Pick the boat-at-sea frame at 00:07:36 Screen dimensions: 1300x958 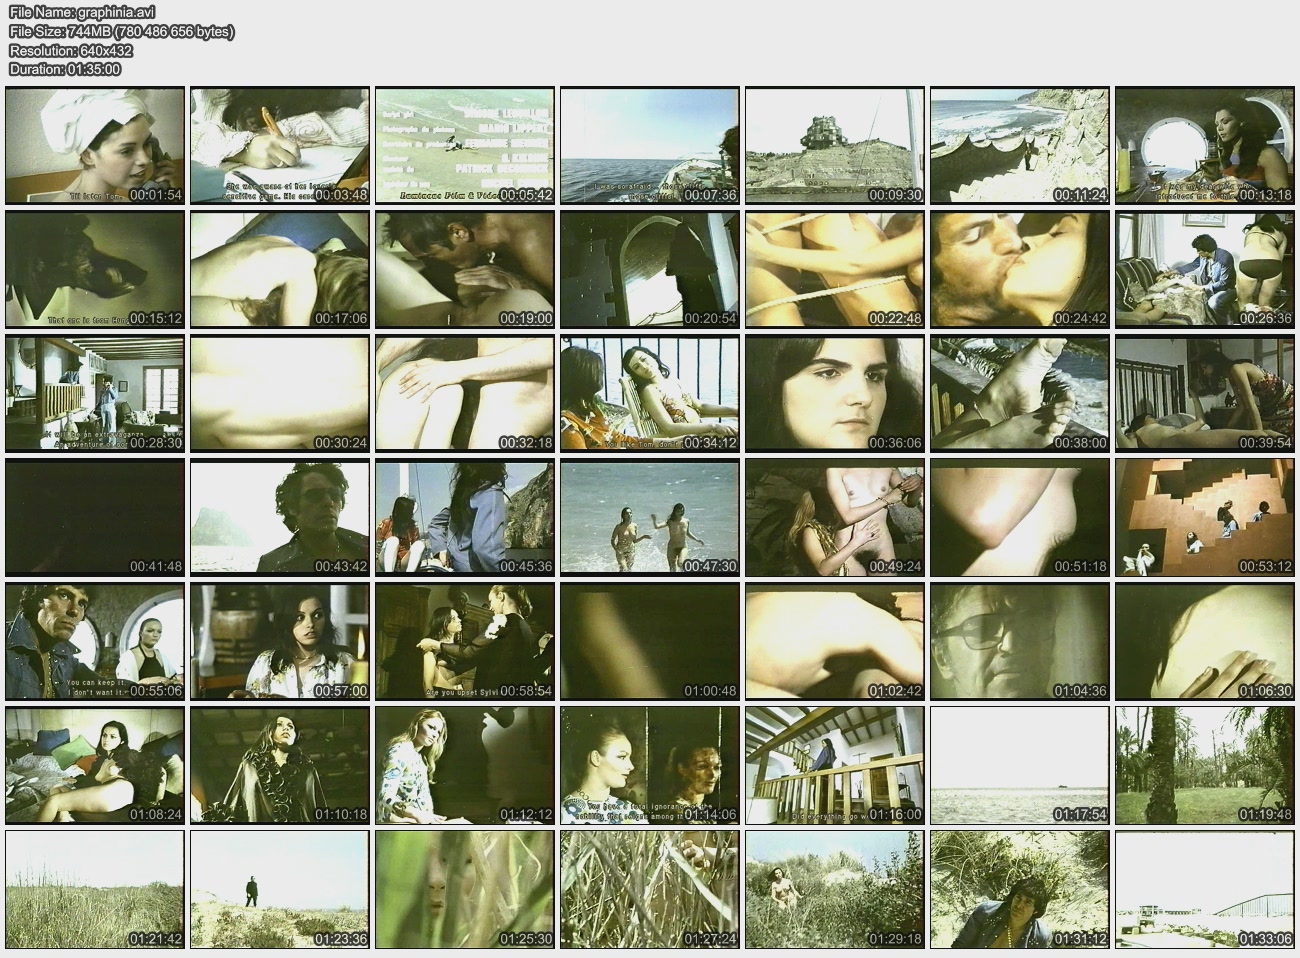(x=650, y=146)
